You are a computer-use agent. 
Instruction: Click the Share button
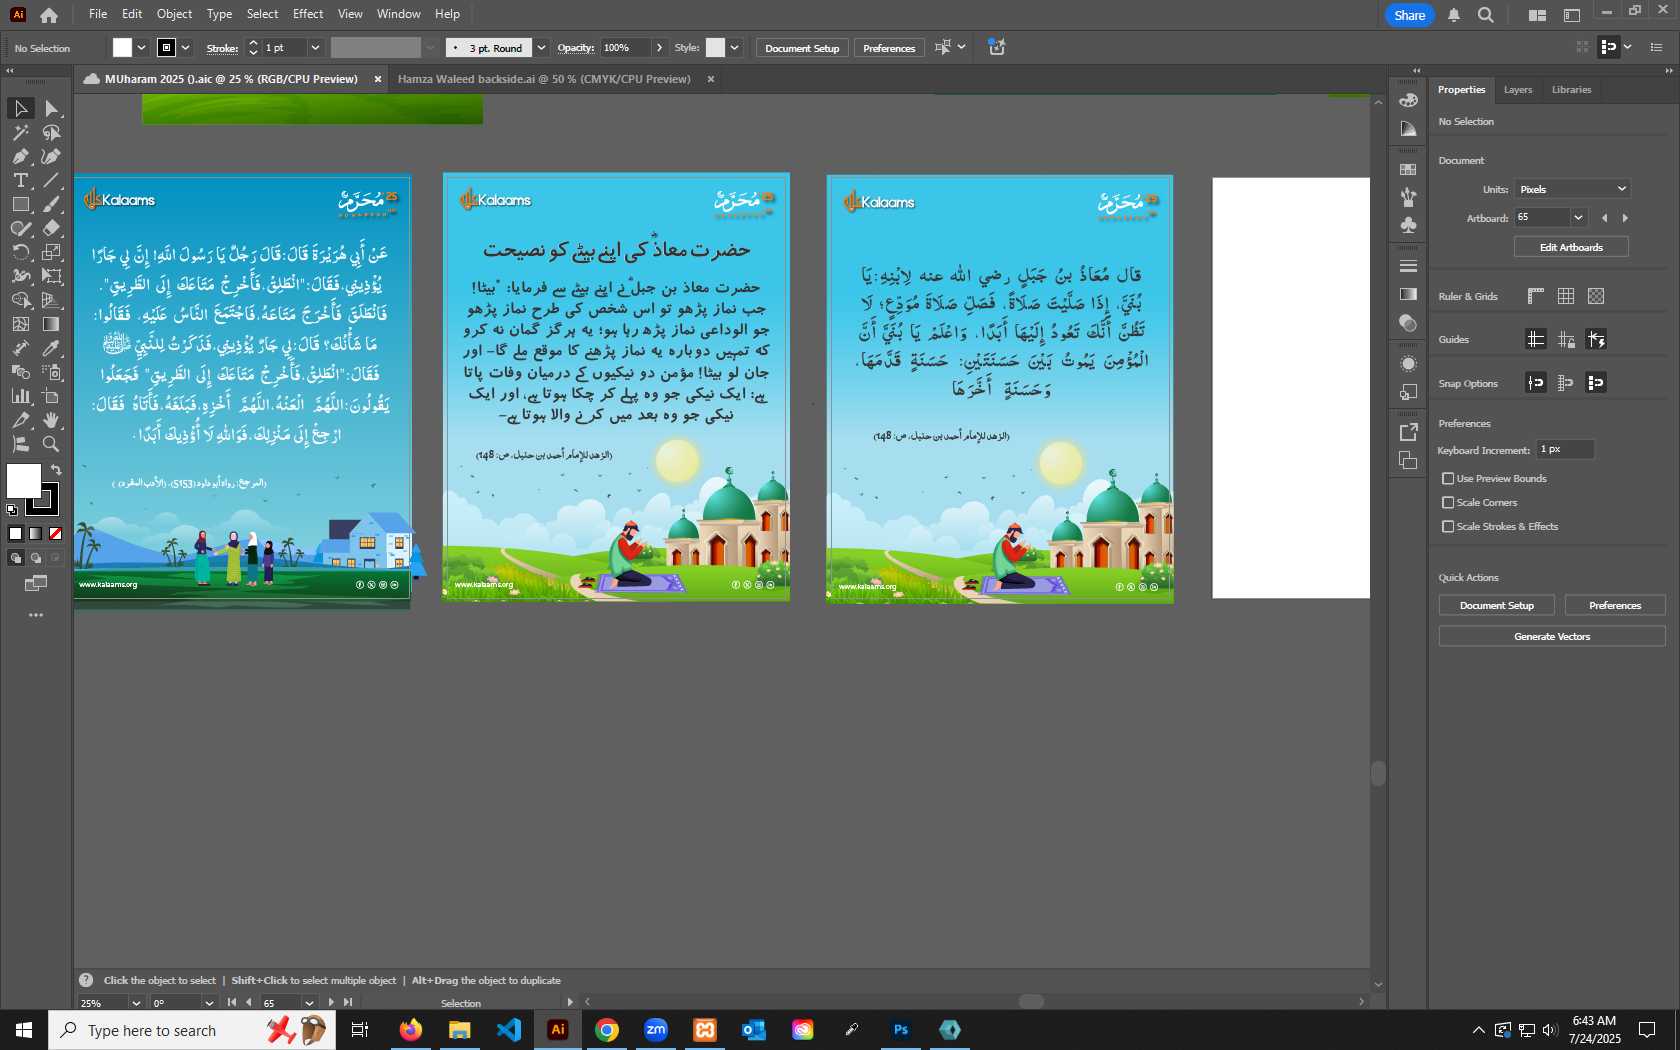click(1409, 15)
